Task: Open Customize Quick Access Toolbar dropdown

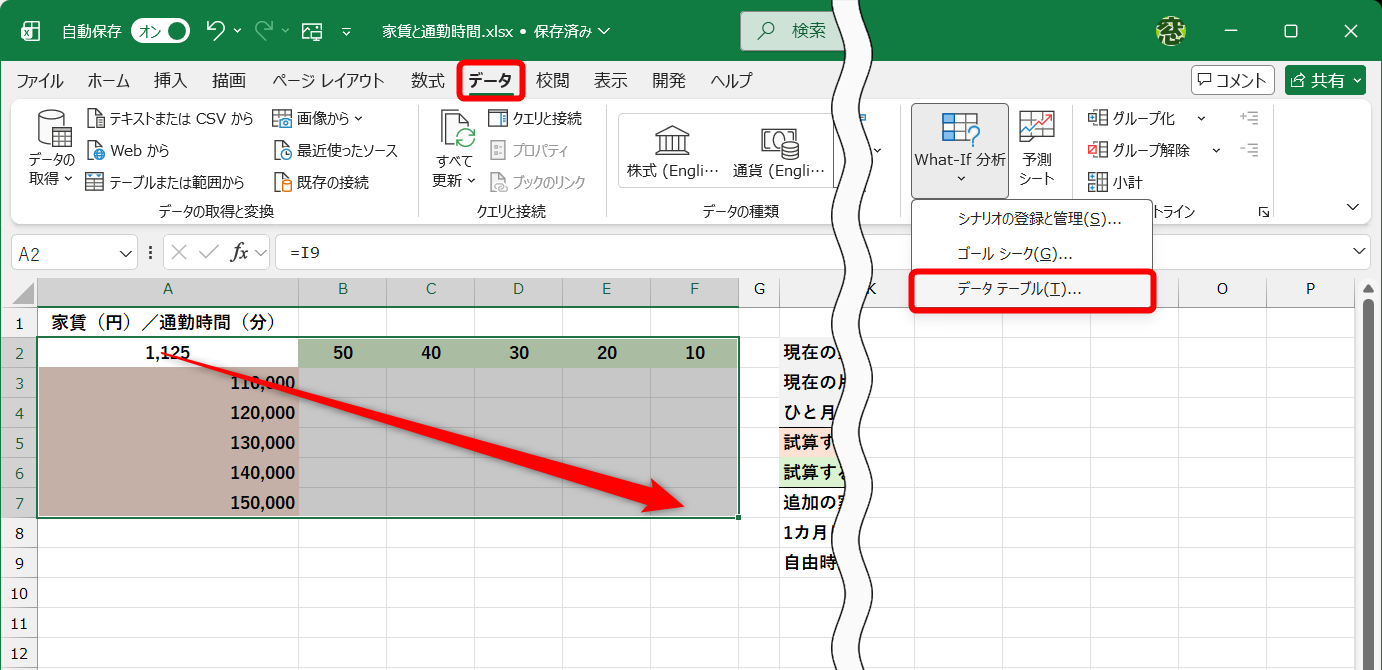Action: (x=347, y=32)
